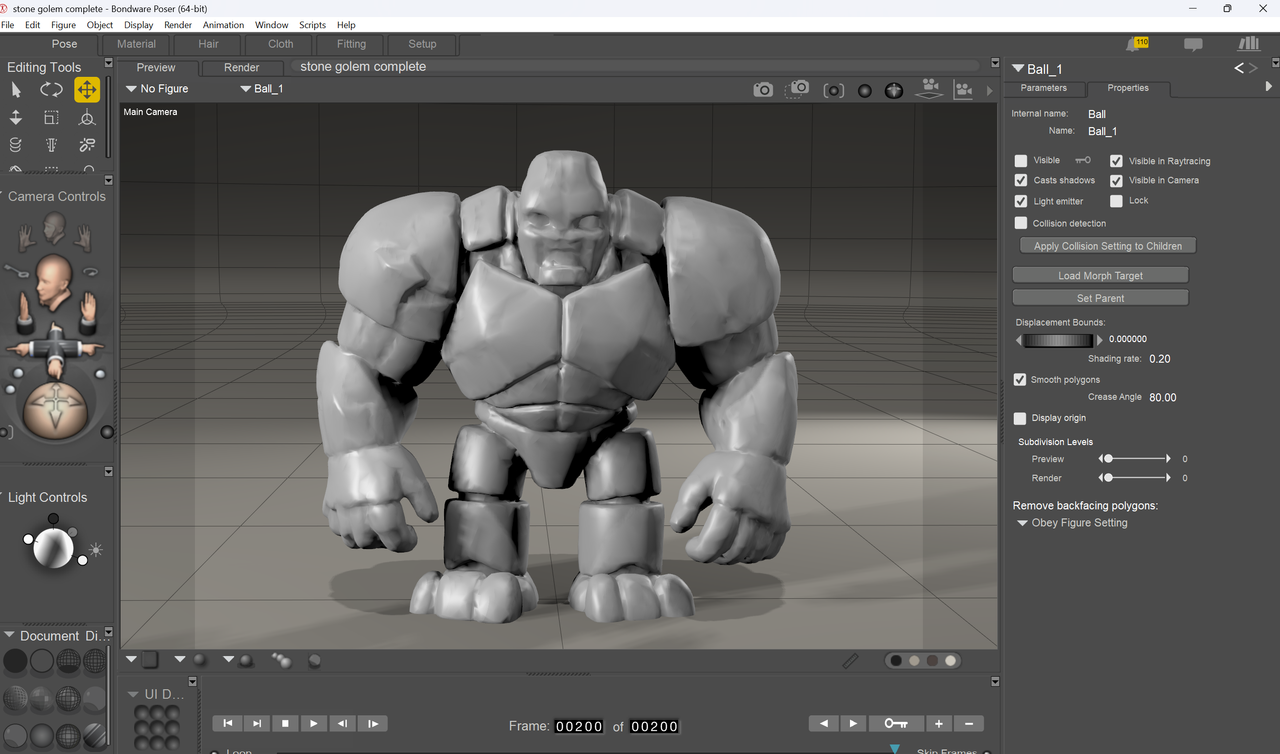Enable the Lock checkbox
The height and width of the screenshot is (754, 1280).
pyautogui.click(x=1116, y=201)
